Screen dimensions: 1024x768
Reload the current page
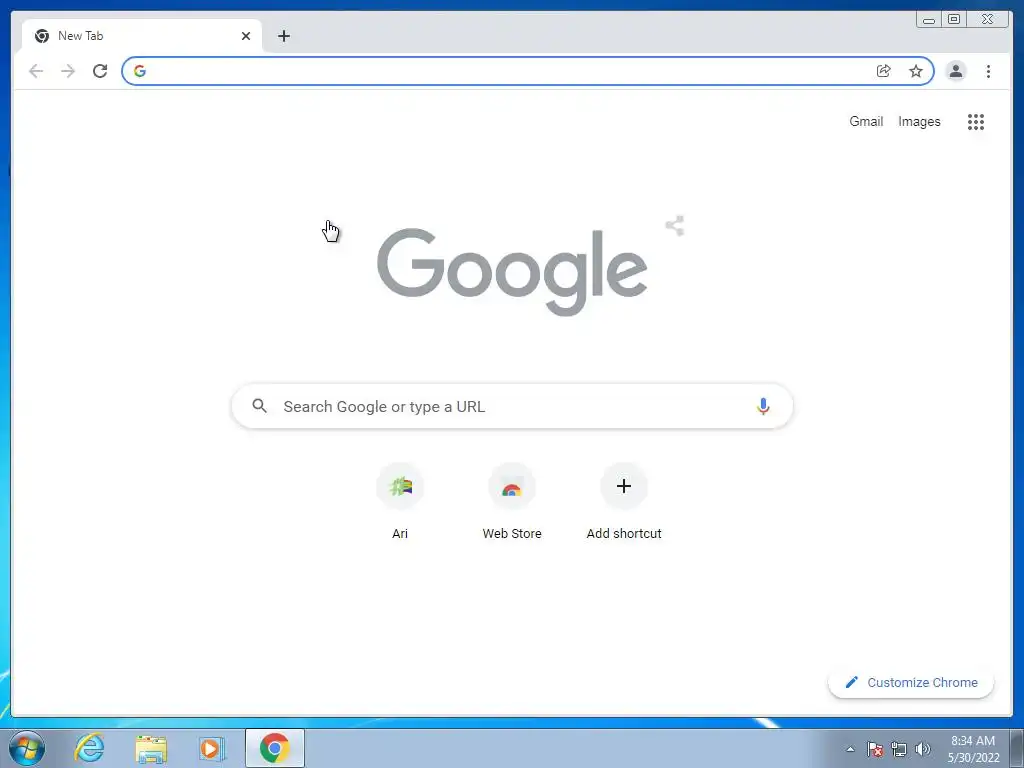(x=100, y=71)
